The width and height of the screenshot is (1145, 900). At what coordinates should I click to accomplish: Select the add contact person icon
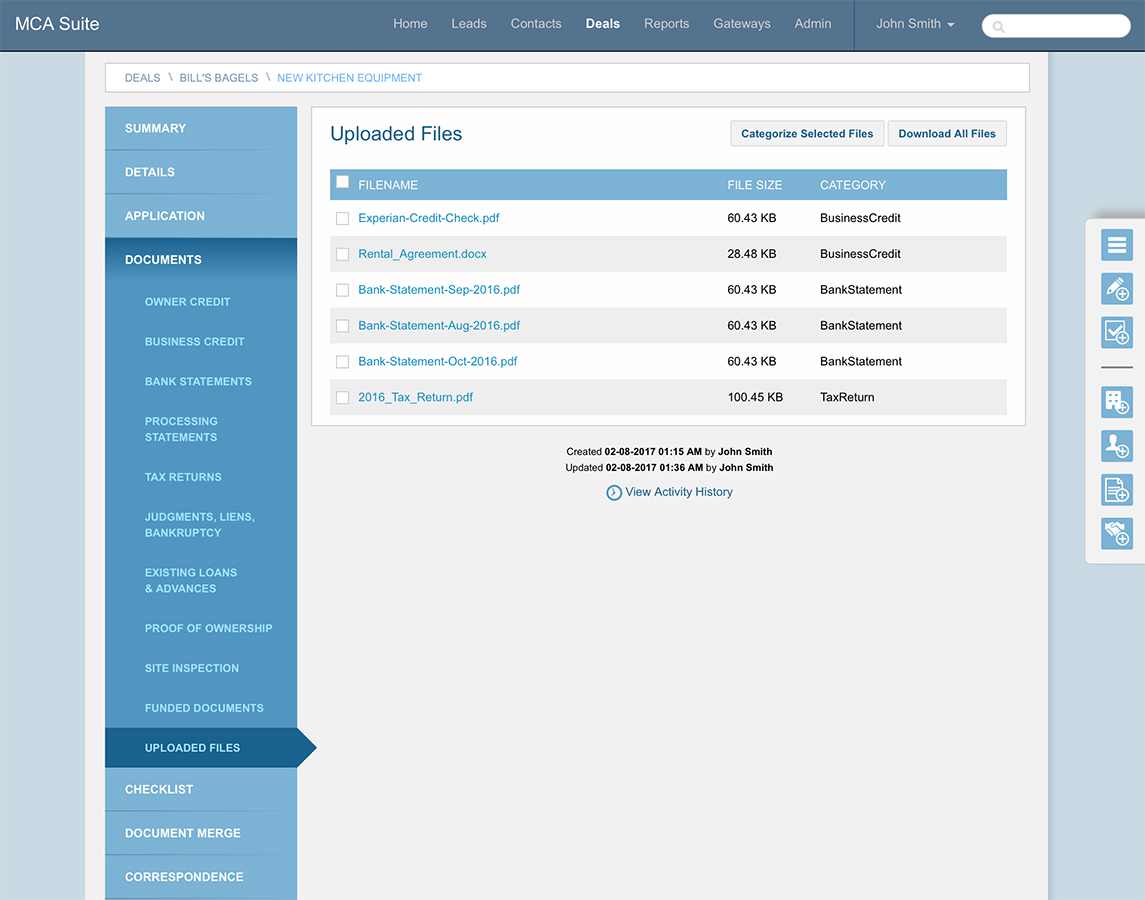(1116, 446)
